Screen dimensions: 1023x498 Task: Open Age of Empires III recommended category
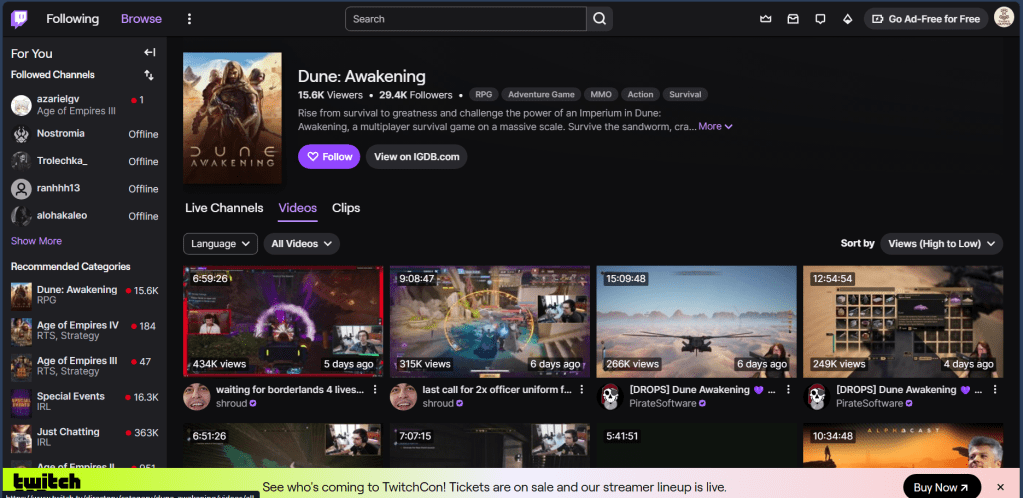(85, 366)
